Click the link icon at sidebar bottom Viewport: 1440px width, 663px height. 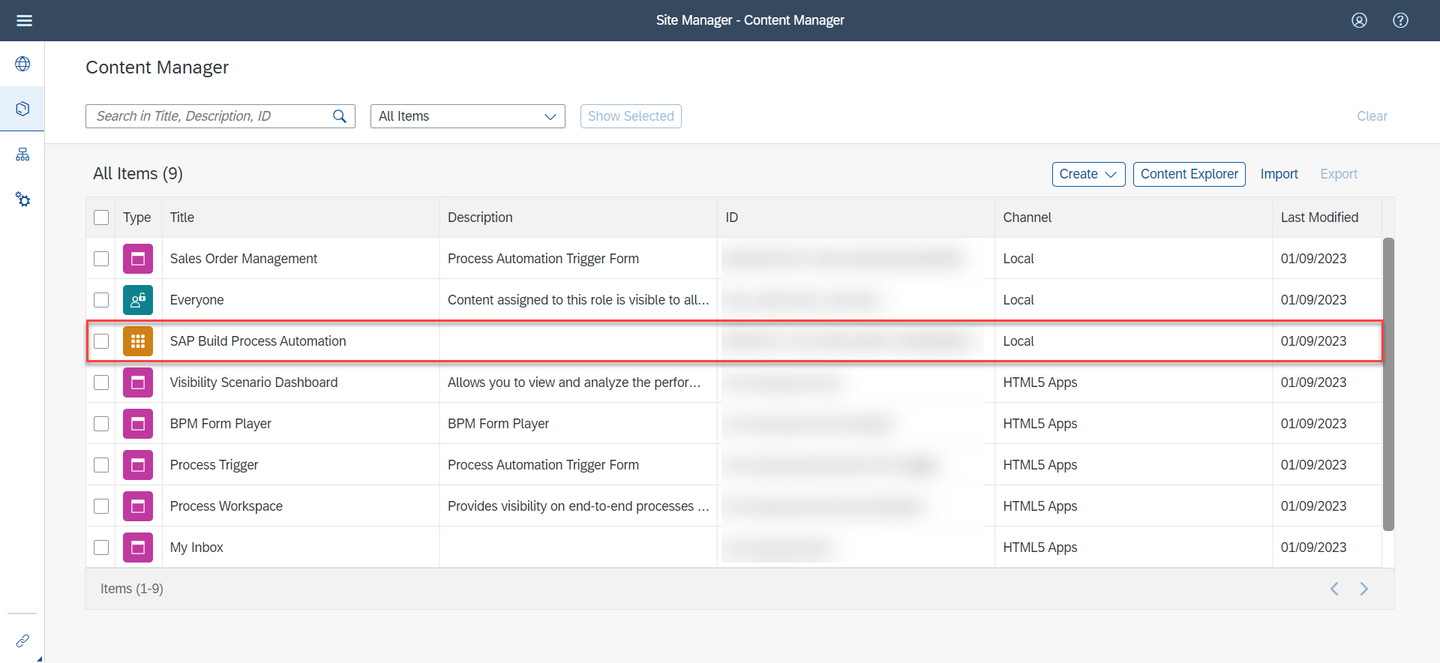(x=22, y=641)
